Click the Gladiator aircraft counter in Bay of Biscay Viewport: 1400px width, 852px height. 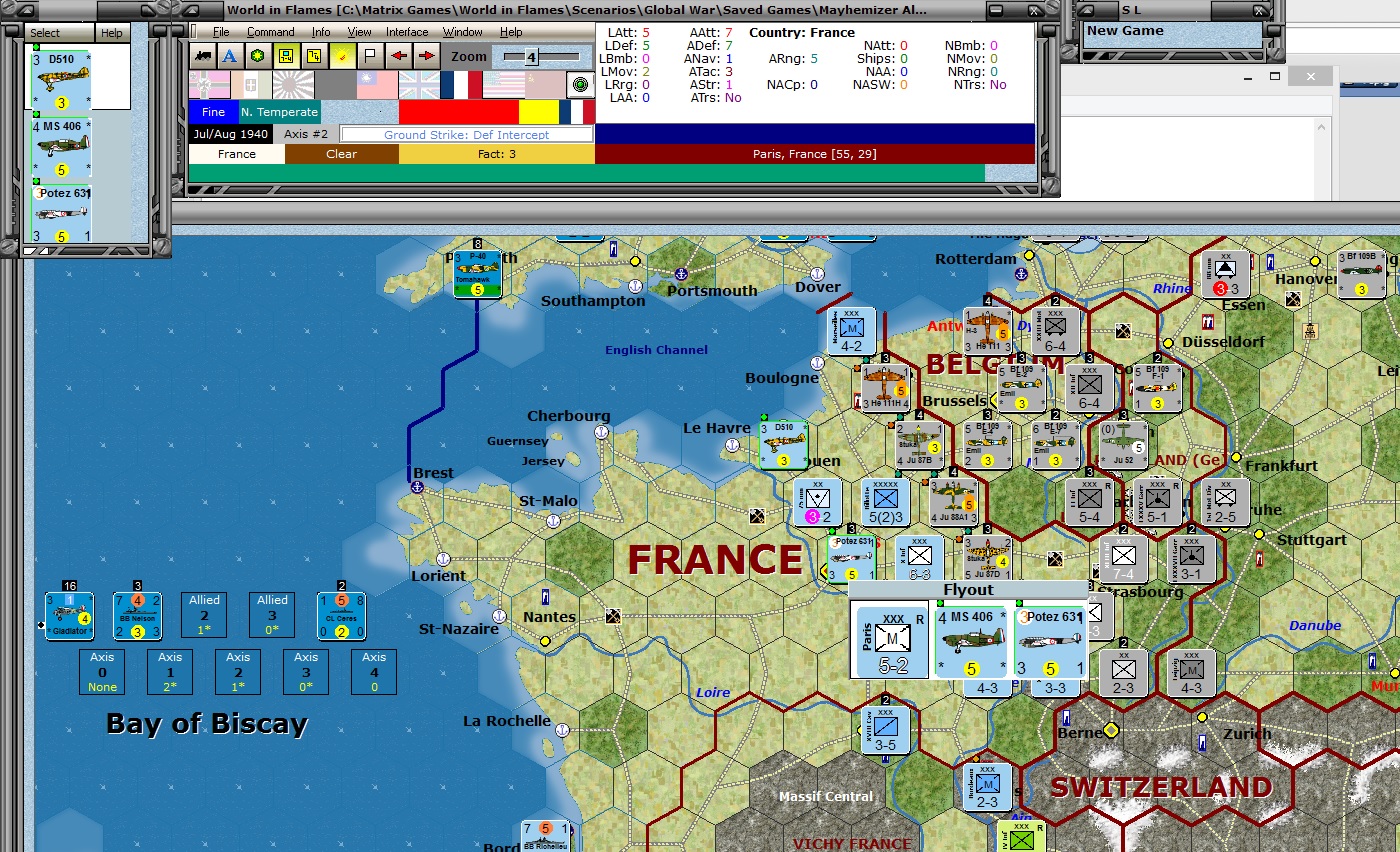pyautogui.click(x=69, y=617)
